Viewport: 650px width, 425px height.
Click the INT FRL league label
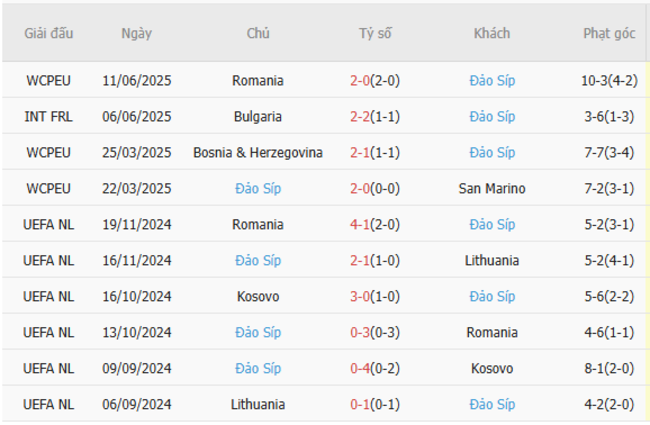pyautogui.click(x=49, y=117)
